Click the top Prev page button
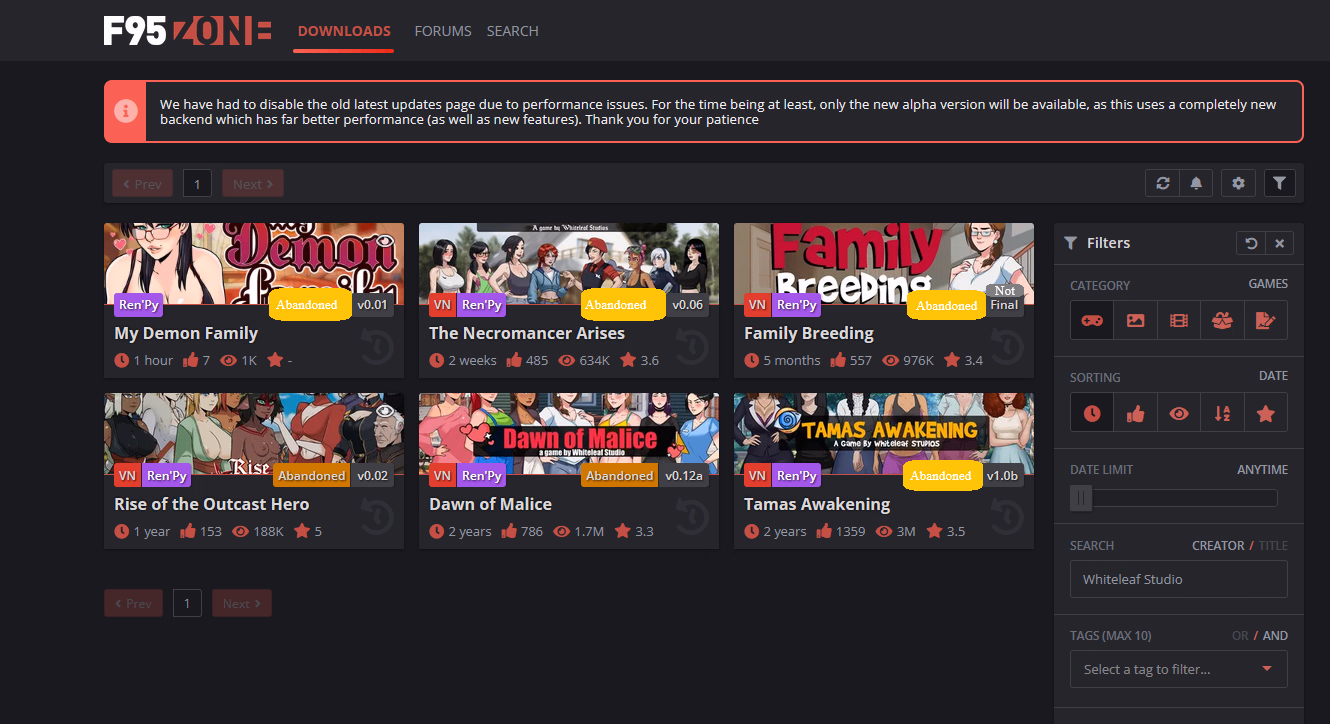Screen dimensions: 1330x724 [x=142, y=184]
